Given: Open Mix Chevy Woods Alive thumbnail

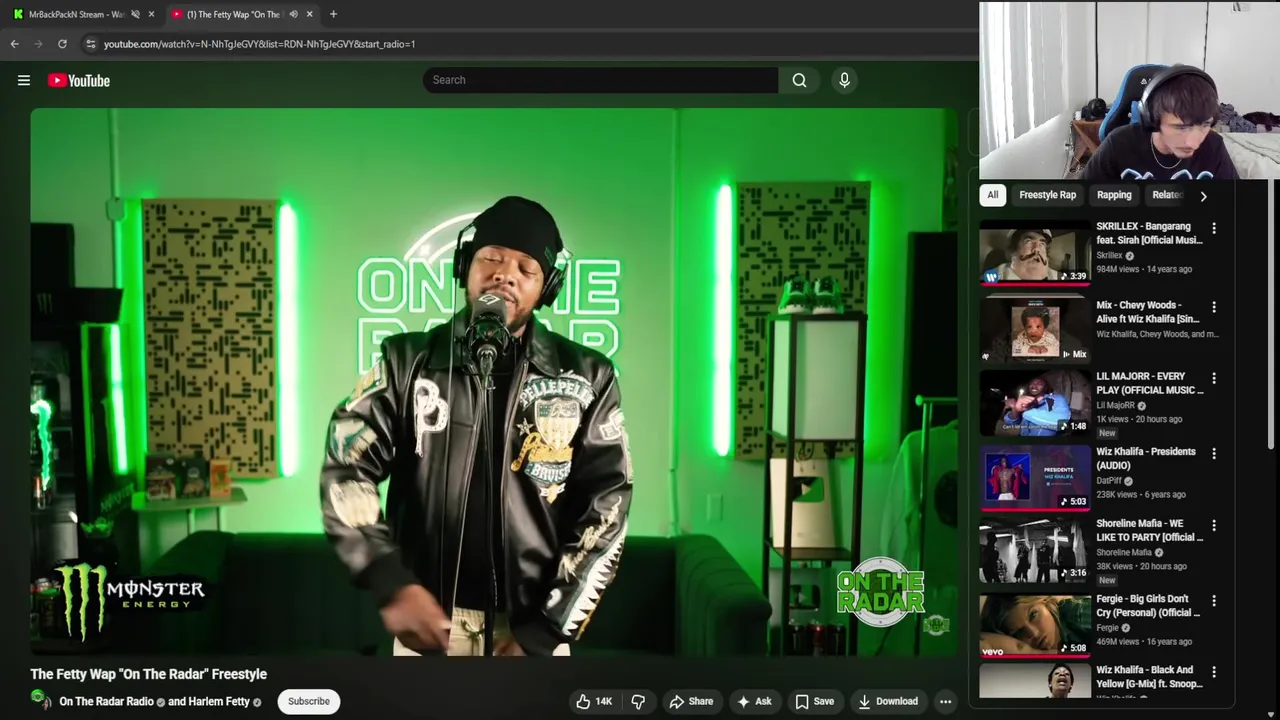Looking at the screenshot, I should click(x=1035, y=328).
